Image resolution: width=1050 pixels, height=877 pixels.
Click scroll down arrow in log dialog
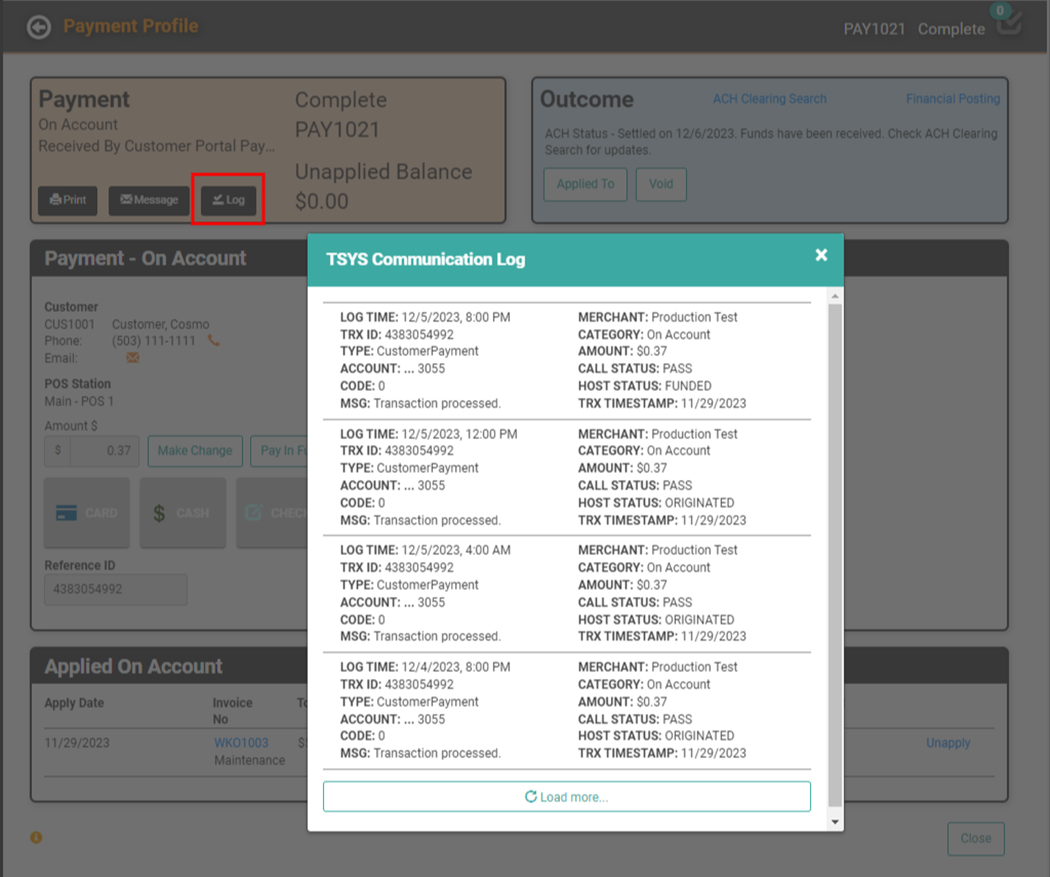coord(835,821)
